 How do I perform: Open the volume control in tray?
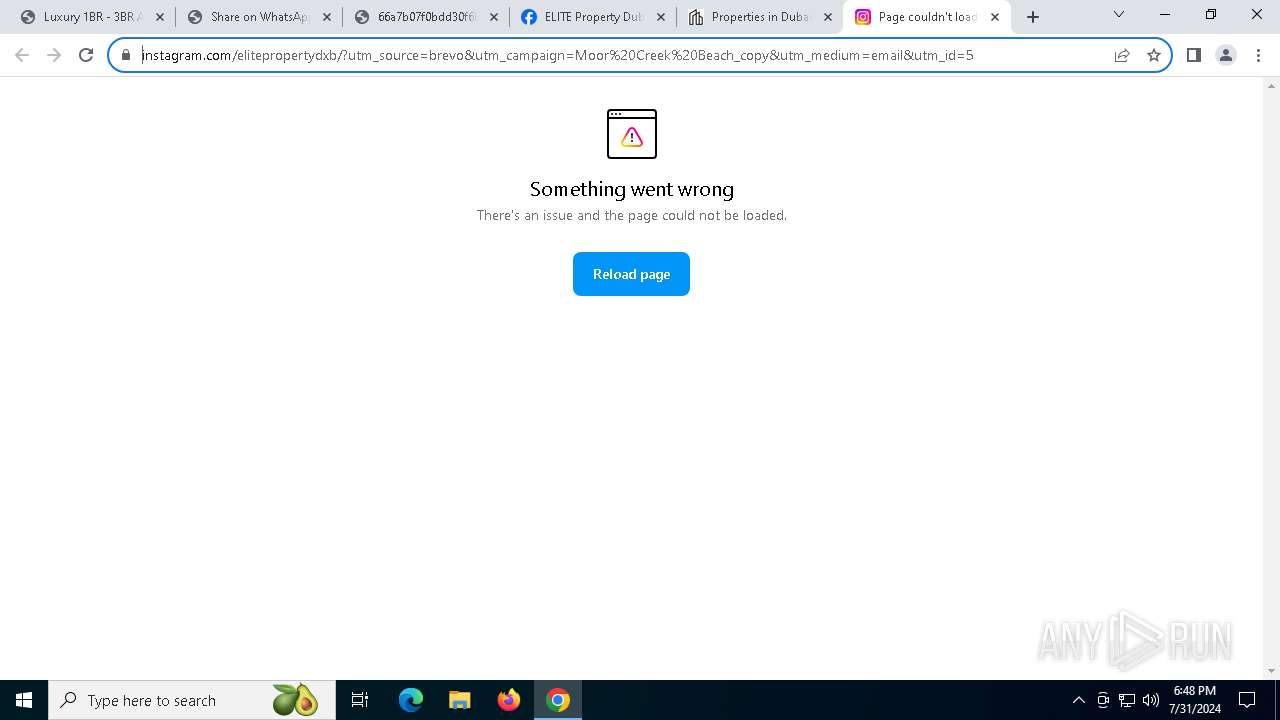coord(1151,700)
